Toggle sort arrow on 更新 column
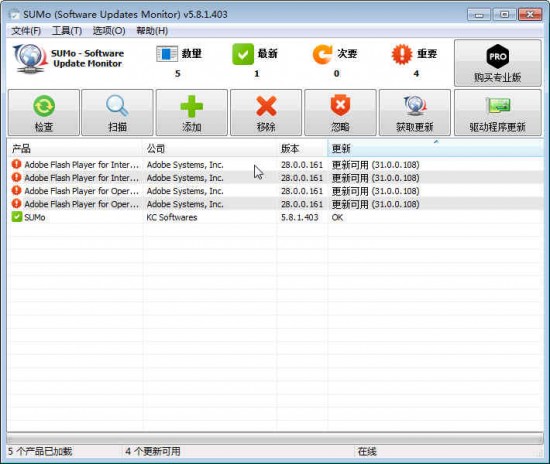Screen dimensions: 550x464 point(436,142)
